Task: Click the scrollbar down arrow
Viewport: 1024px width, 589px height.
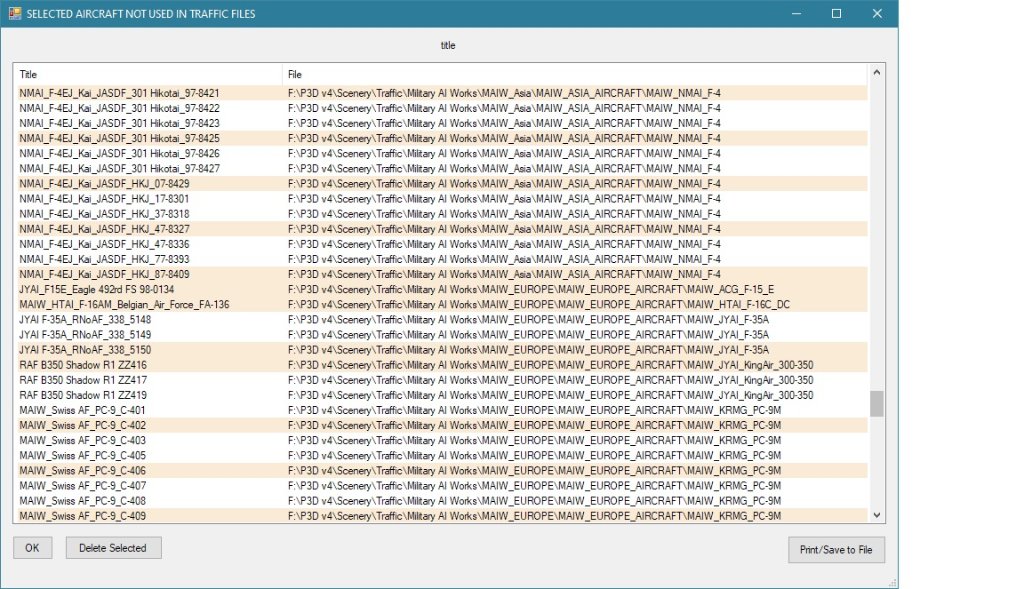Action: pyautogui.click(x=877, y=515)
